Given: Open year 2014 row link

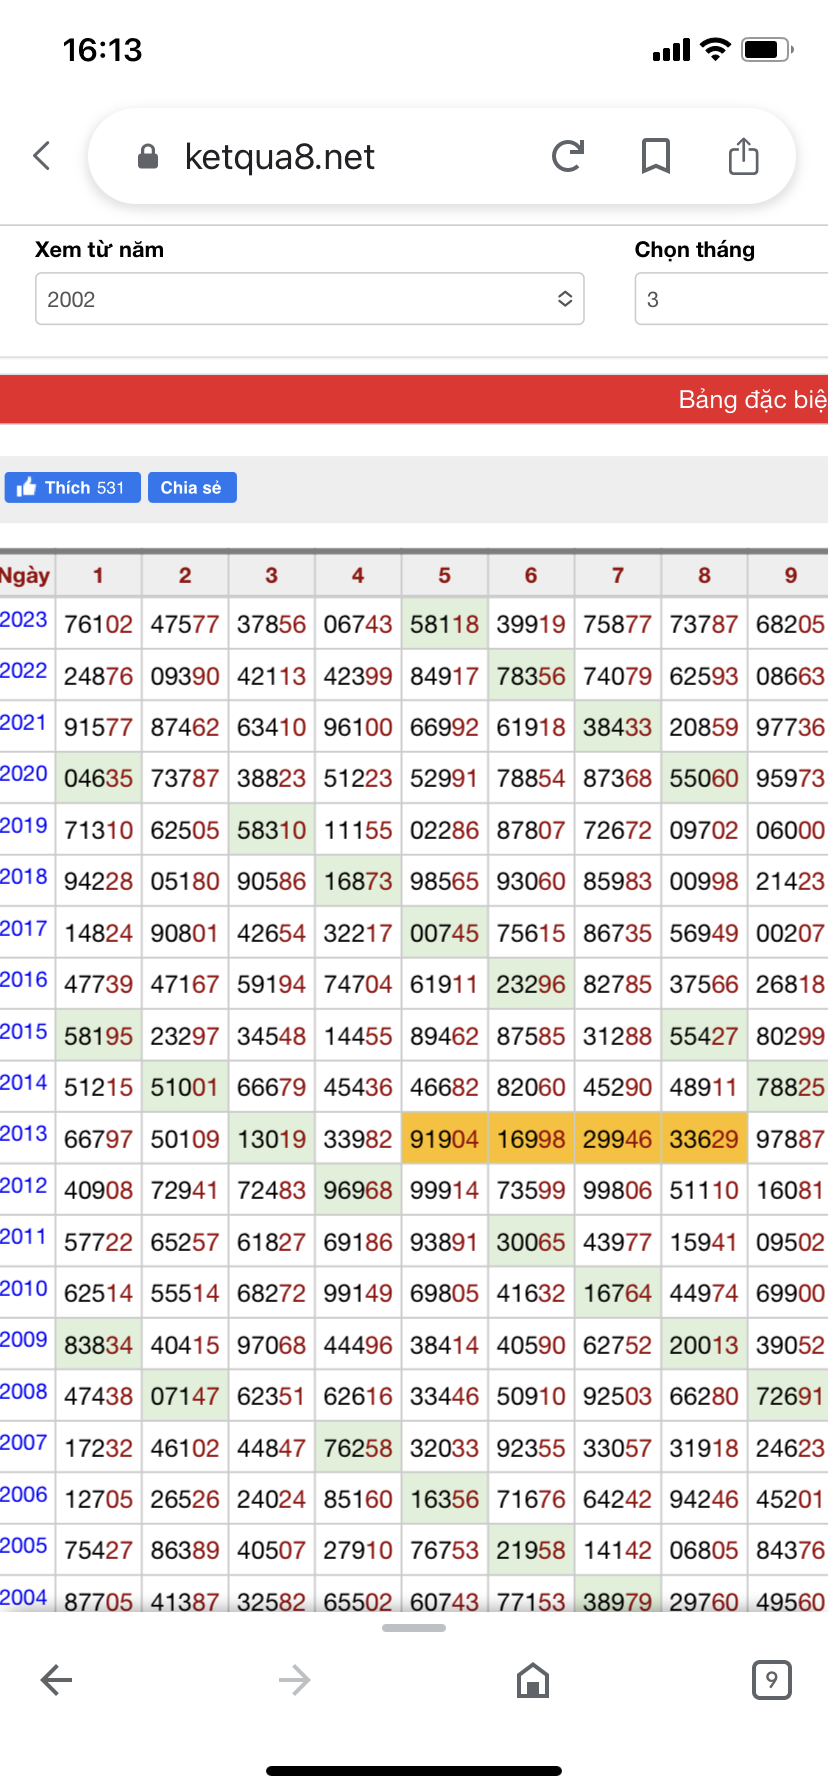Looking at the screenshot, I should pyautogui.click(x=24, y=1083).
